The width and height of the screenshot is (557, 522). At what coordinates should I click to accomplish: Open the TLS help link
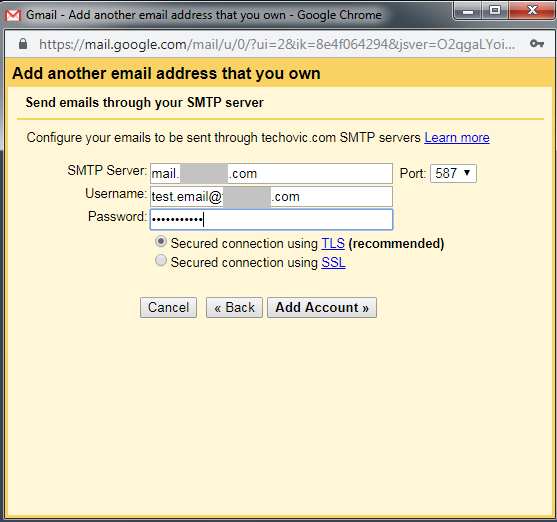[333, 243]
